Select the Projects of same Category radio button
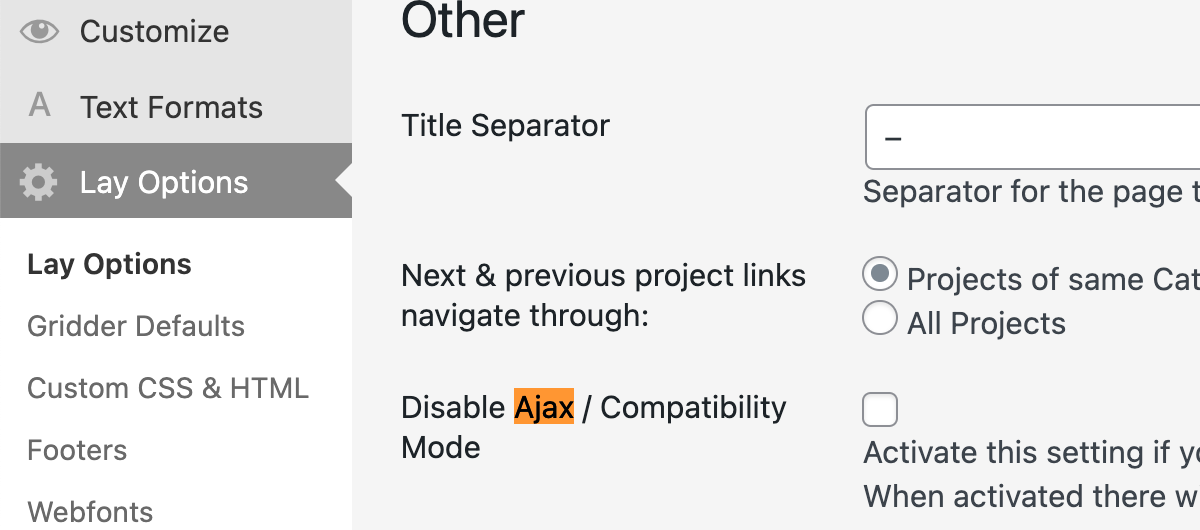This screenshot has height=530, width=1200. [x=880, y=275]
